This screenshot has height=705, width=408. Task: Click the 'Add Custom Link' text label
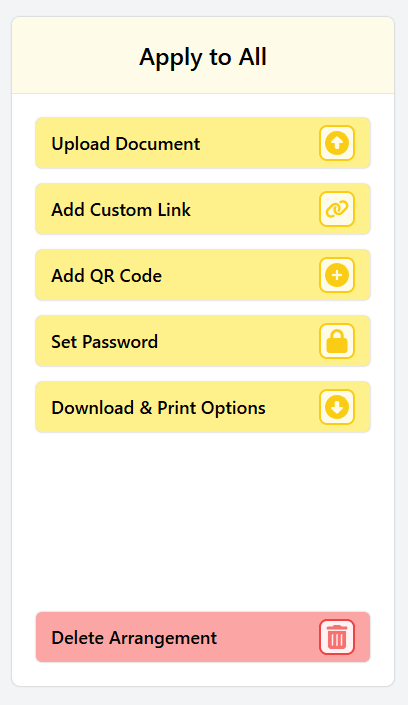coord(121,210)
